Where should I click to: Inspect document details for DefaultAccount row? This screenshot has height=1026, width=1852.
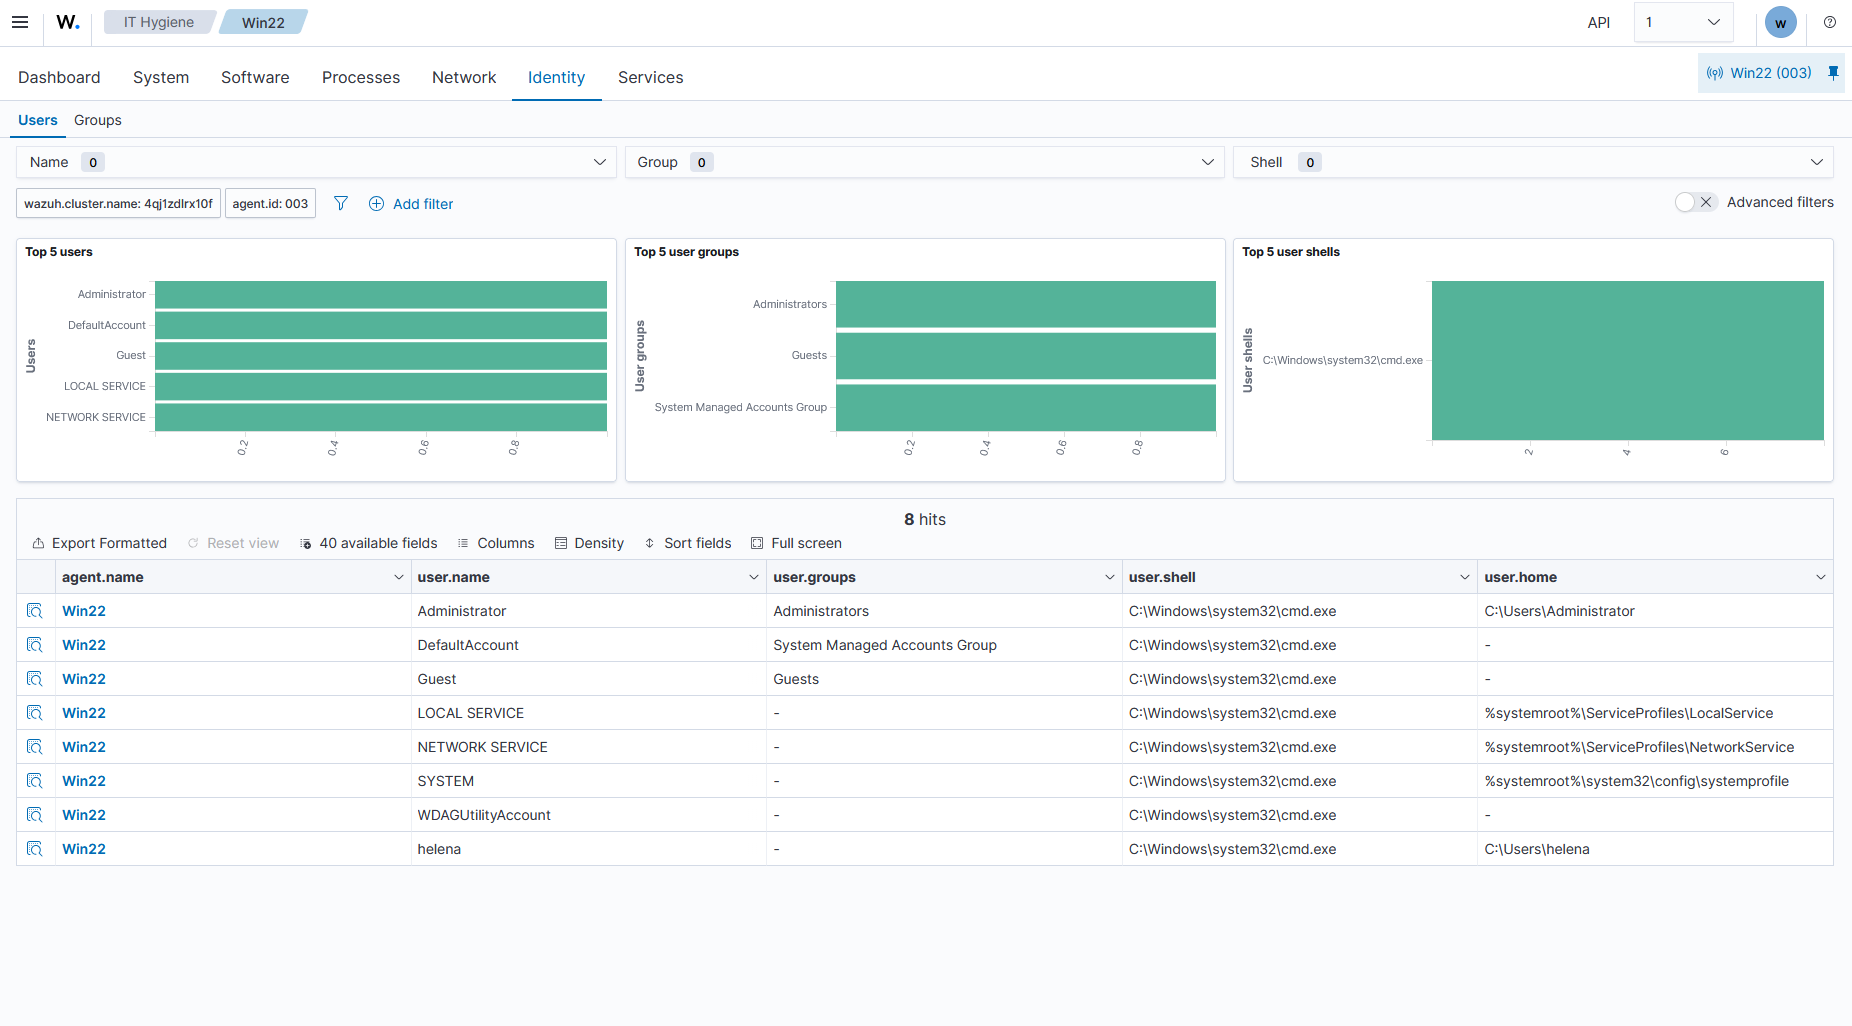[x=35, y=645]
